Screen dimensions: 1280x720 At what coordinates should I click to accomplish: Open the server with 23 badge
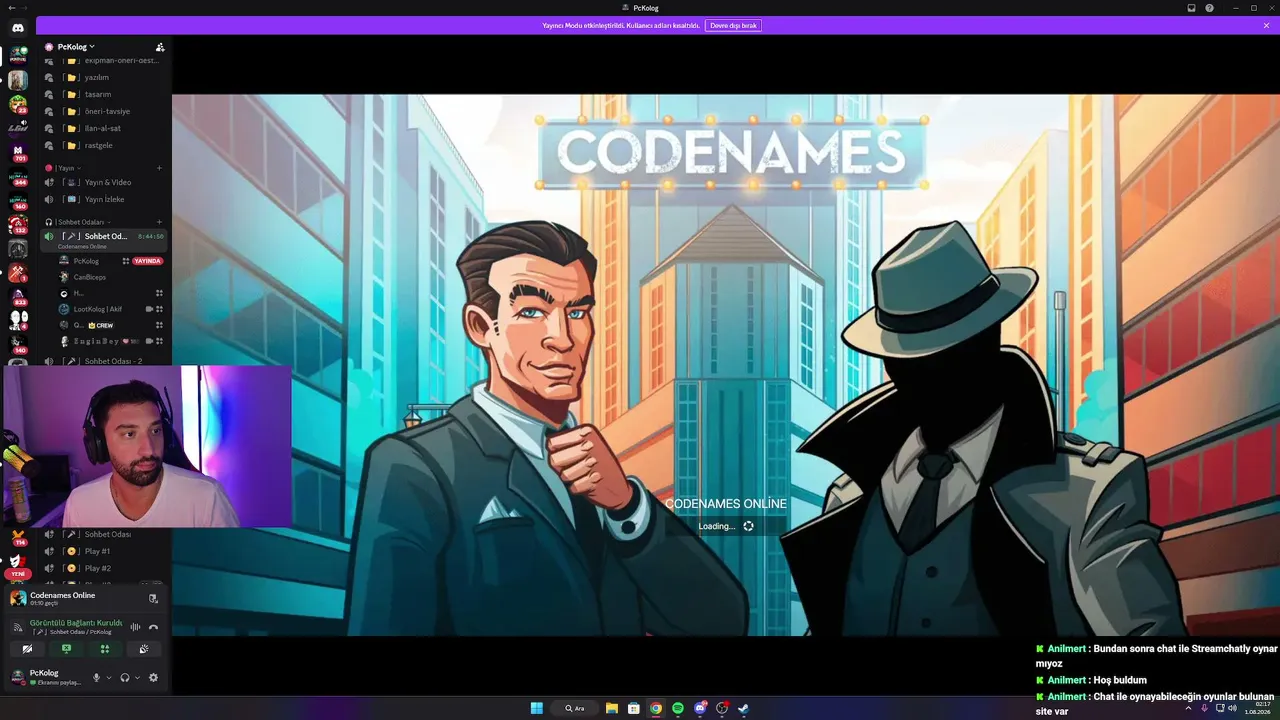coord(18,104)
